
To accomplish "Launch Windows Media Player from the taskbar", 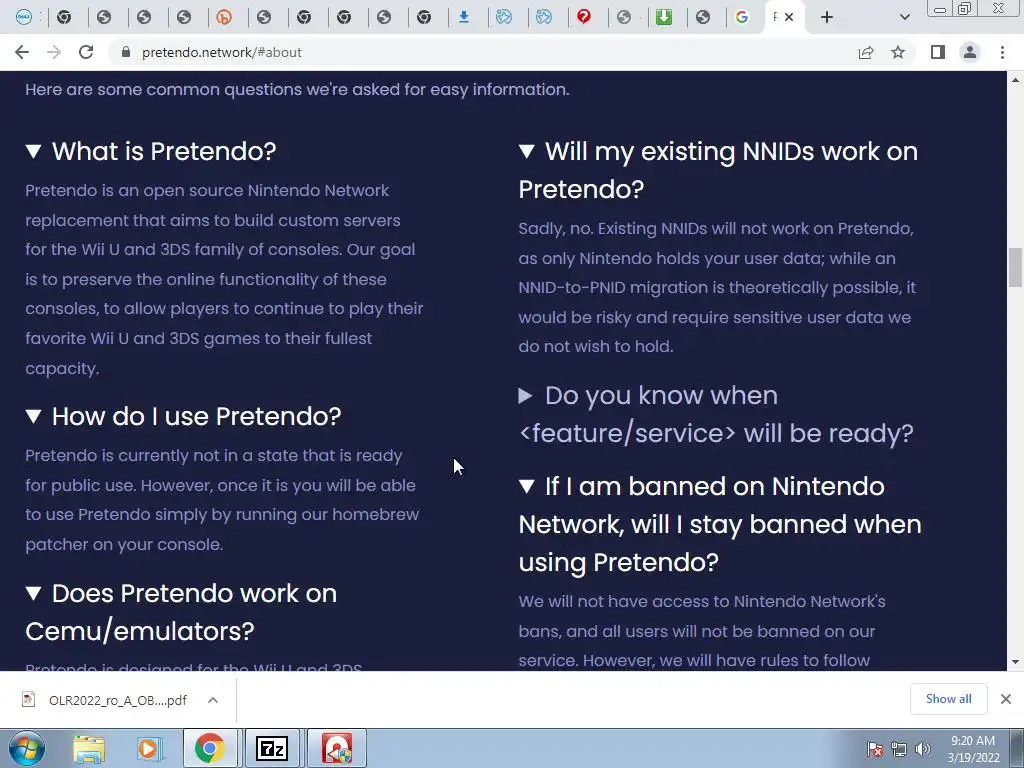I will pos(150,749).
